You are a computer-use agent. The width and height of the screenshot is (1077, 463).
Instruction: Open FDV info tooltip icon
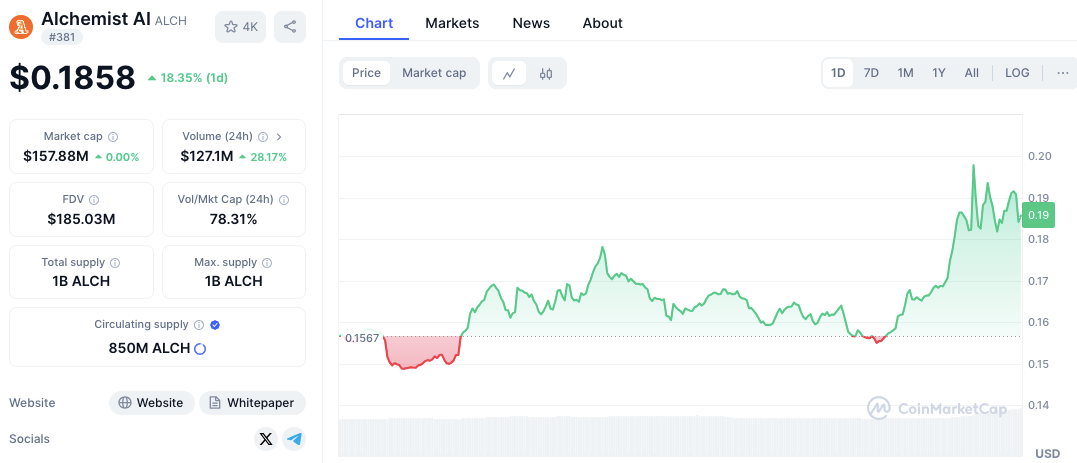click(x=94, y=200)
